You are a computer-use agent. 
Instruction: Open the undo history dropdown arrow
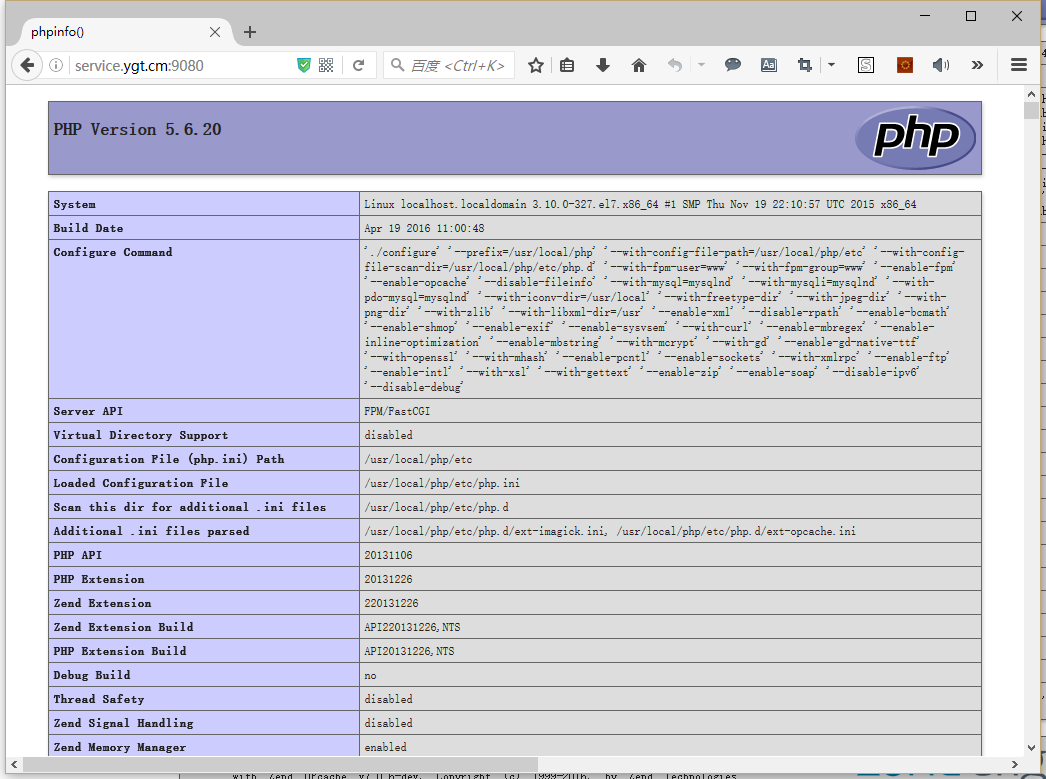(701, 65)
